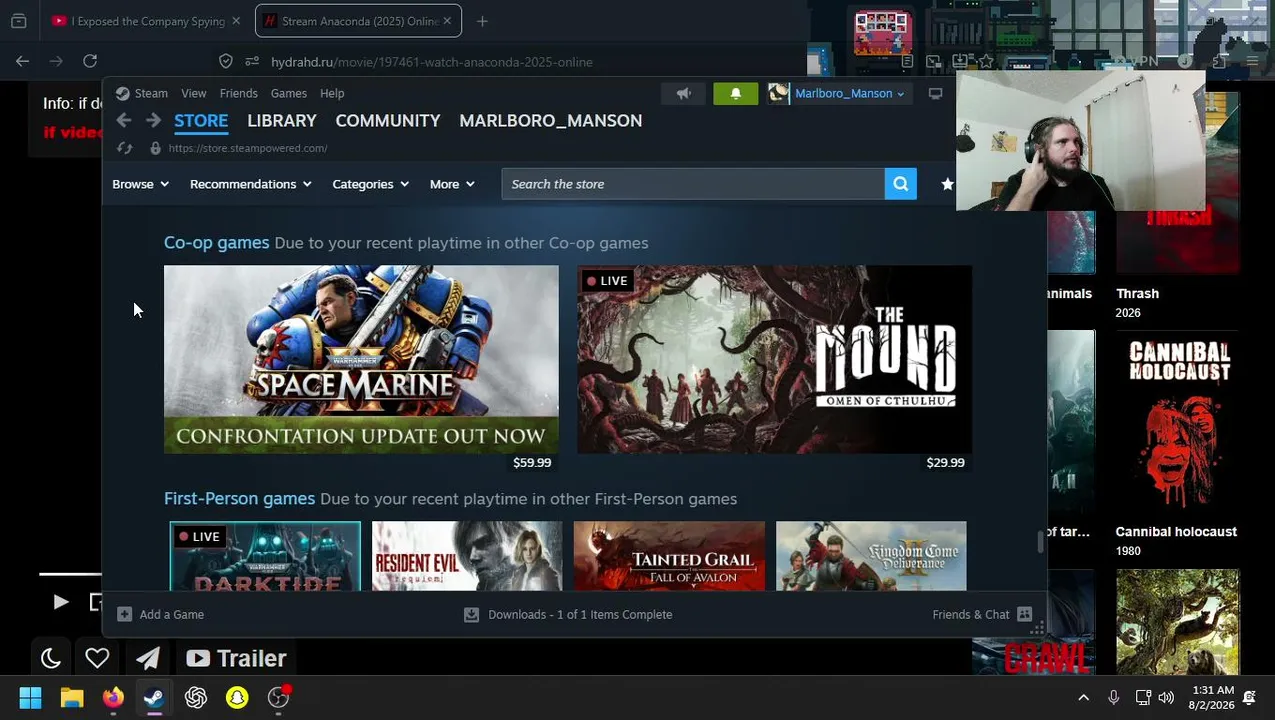Open ChatGPT app from the taskbar
This screenshot has width=1275, height=720.
click(196, 697)
